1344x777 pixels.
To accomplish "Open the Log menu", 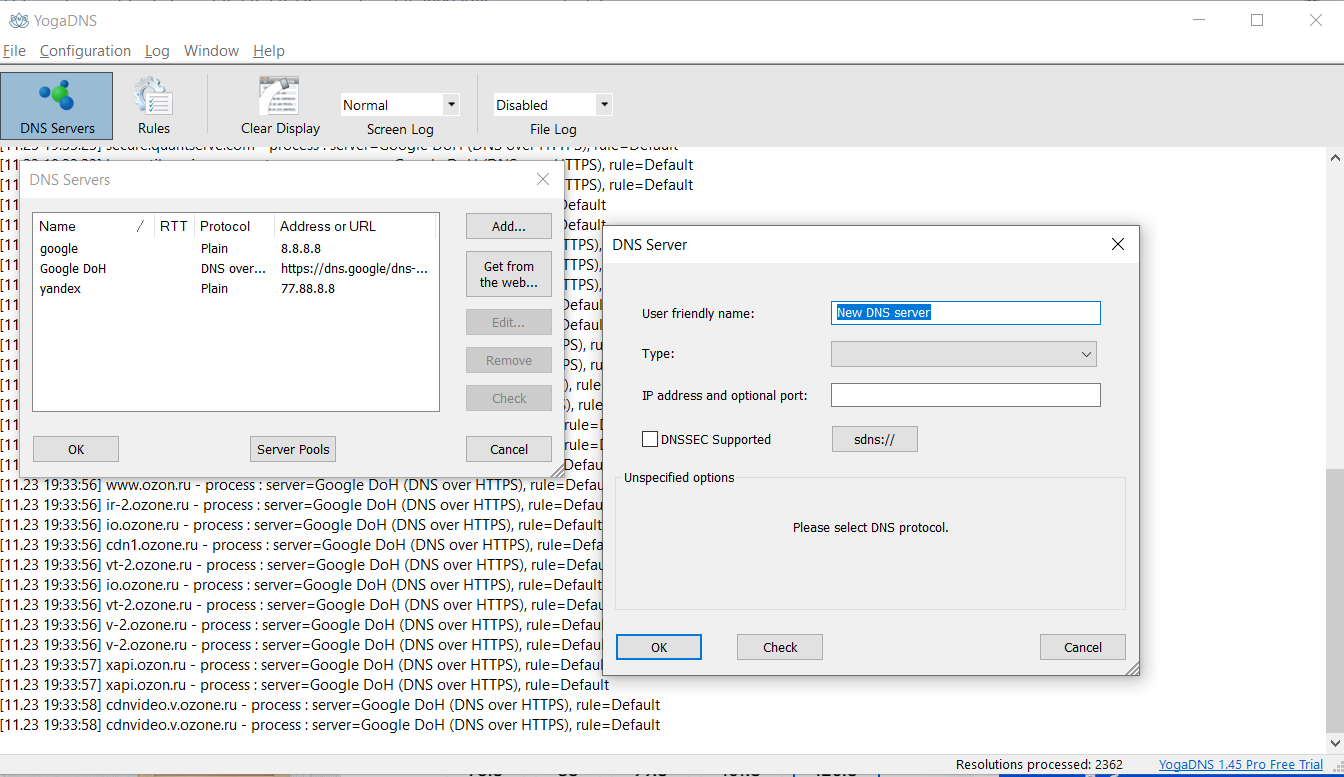I will click(x=157, y=51).
